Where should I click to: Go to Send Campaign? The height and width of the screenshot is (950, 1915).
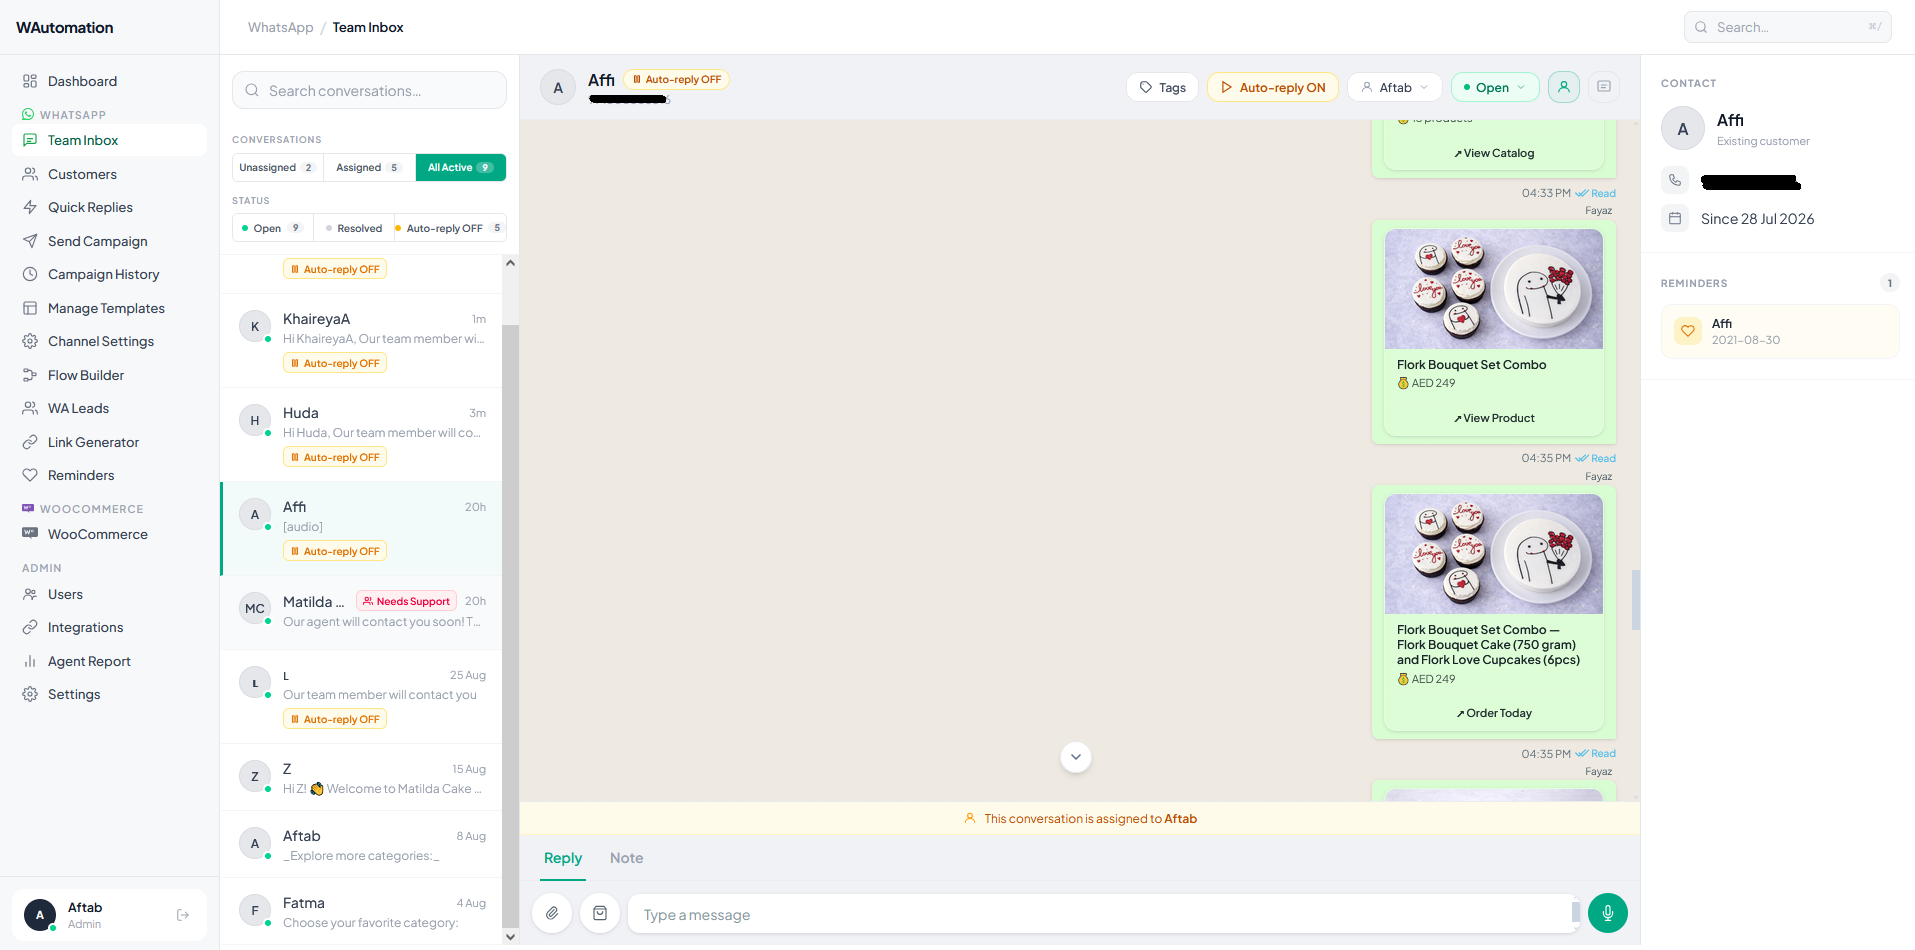point(109,241)
